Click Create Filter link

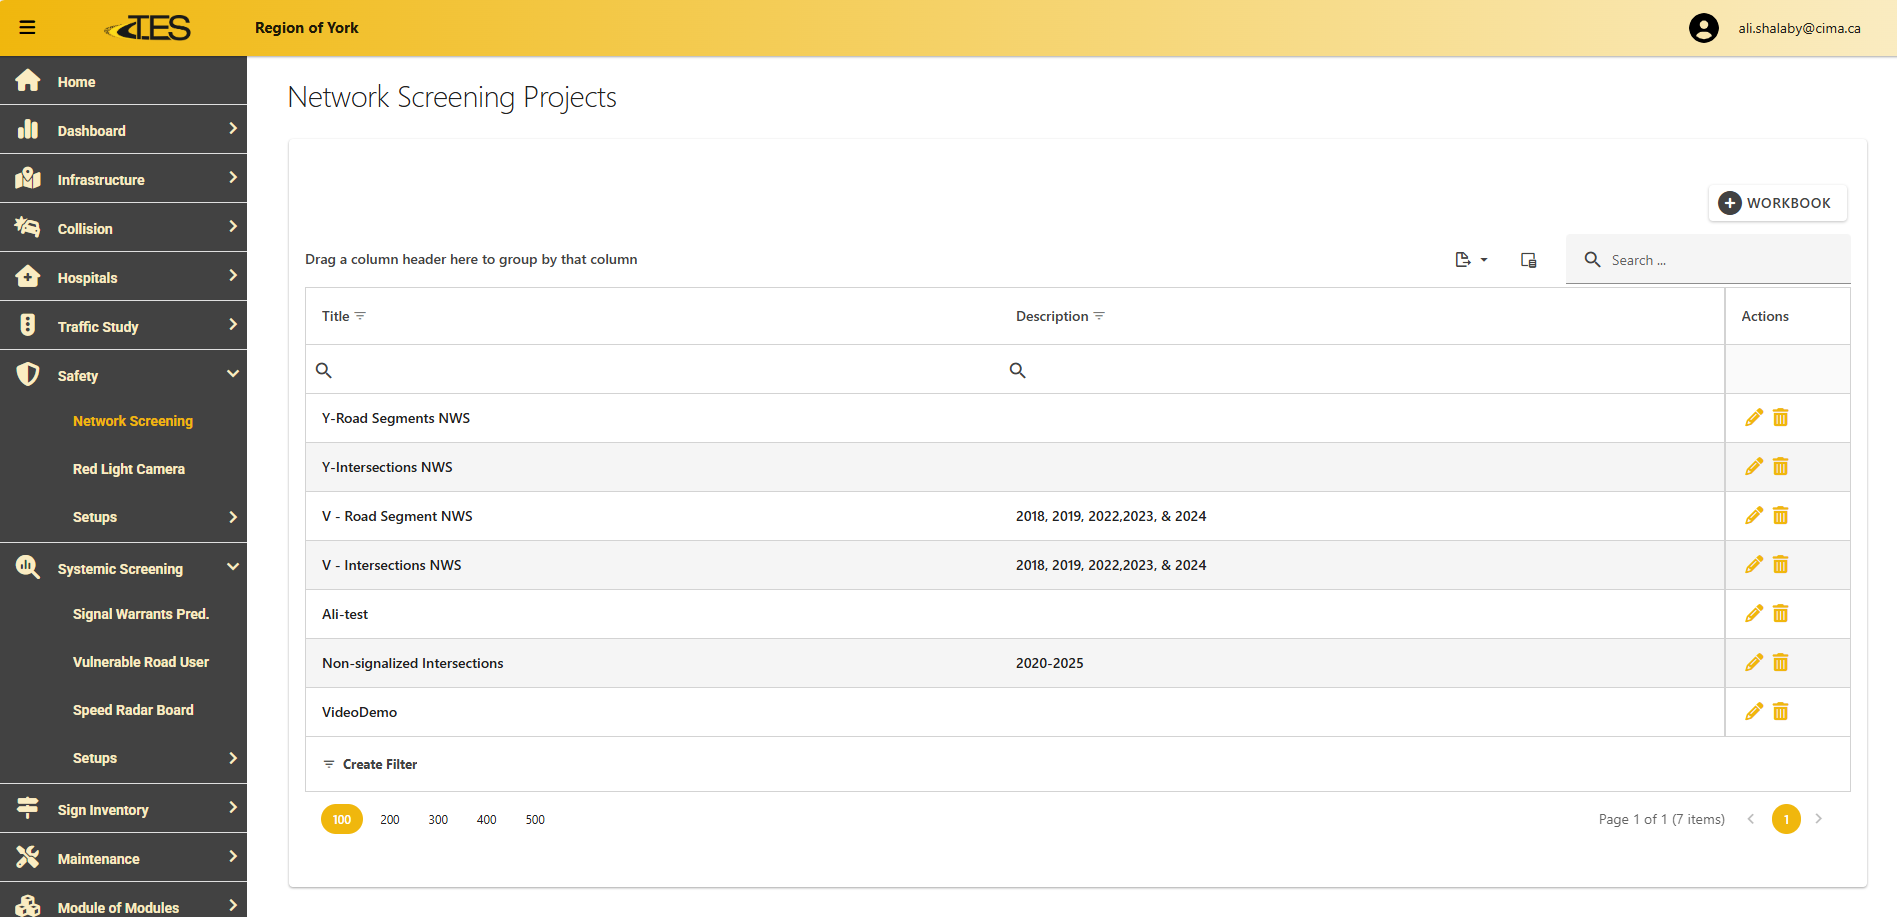(379, 764)
